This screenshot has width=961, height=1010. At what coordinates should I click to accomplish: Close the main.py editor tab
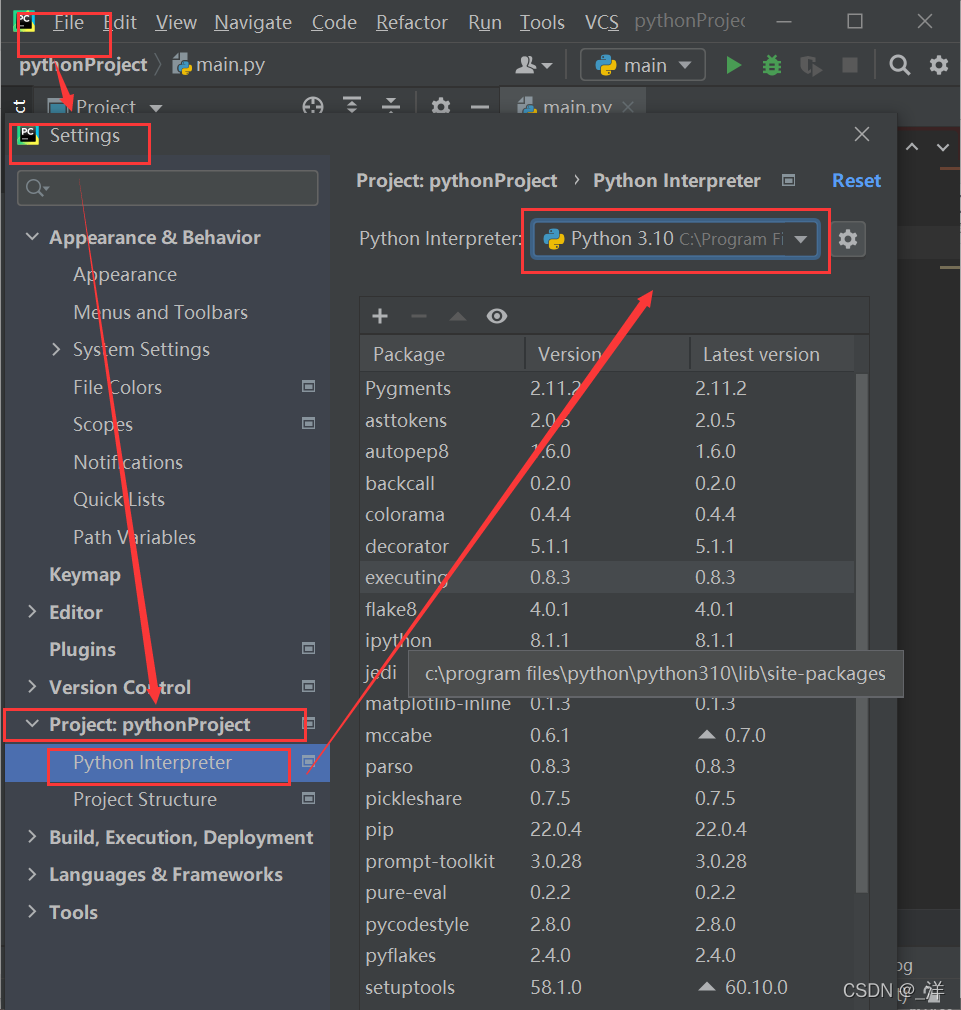point(628,107)
